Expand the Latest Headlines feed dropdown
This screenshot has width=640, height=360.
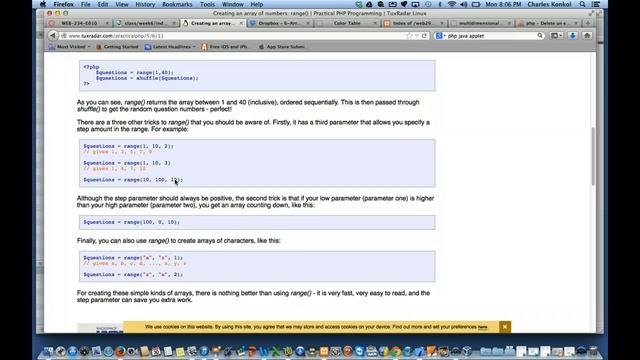170,47
